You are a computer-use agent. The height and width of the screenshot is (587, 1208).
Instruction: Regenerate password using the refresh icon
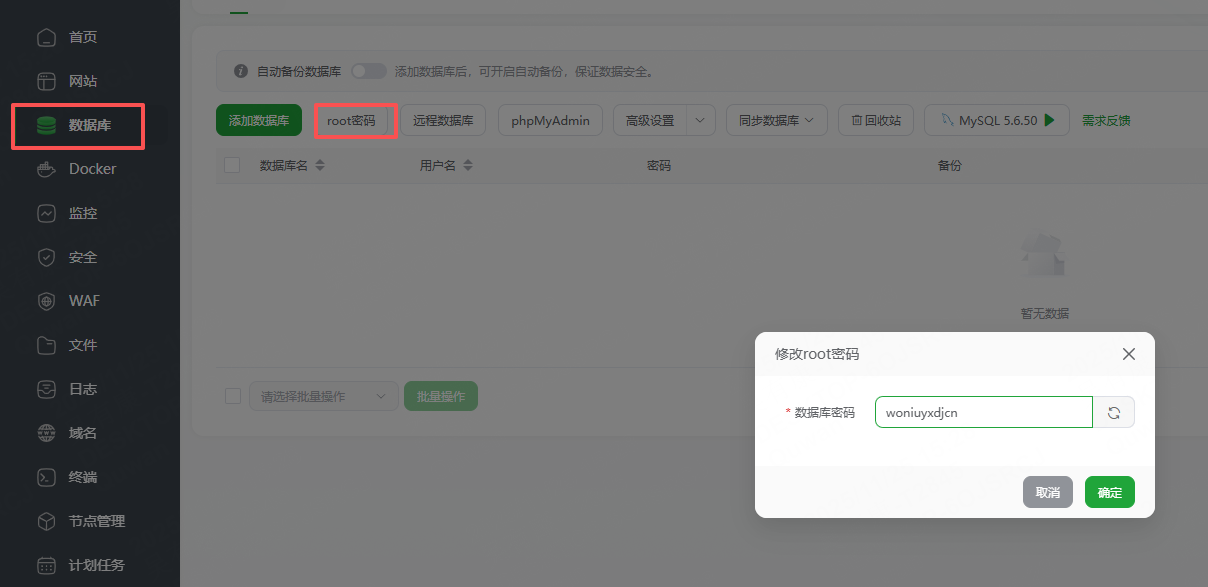tap(1113, 411)
